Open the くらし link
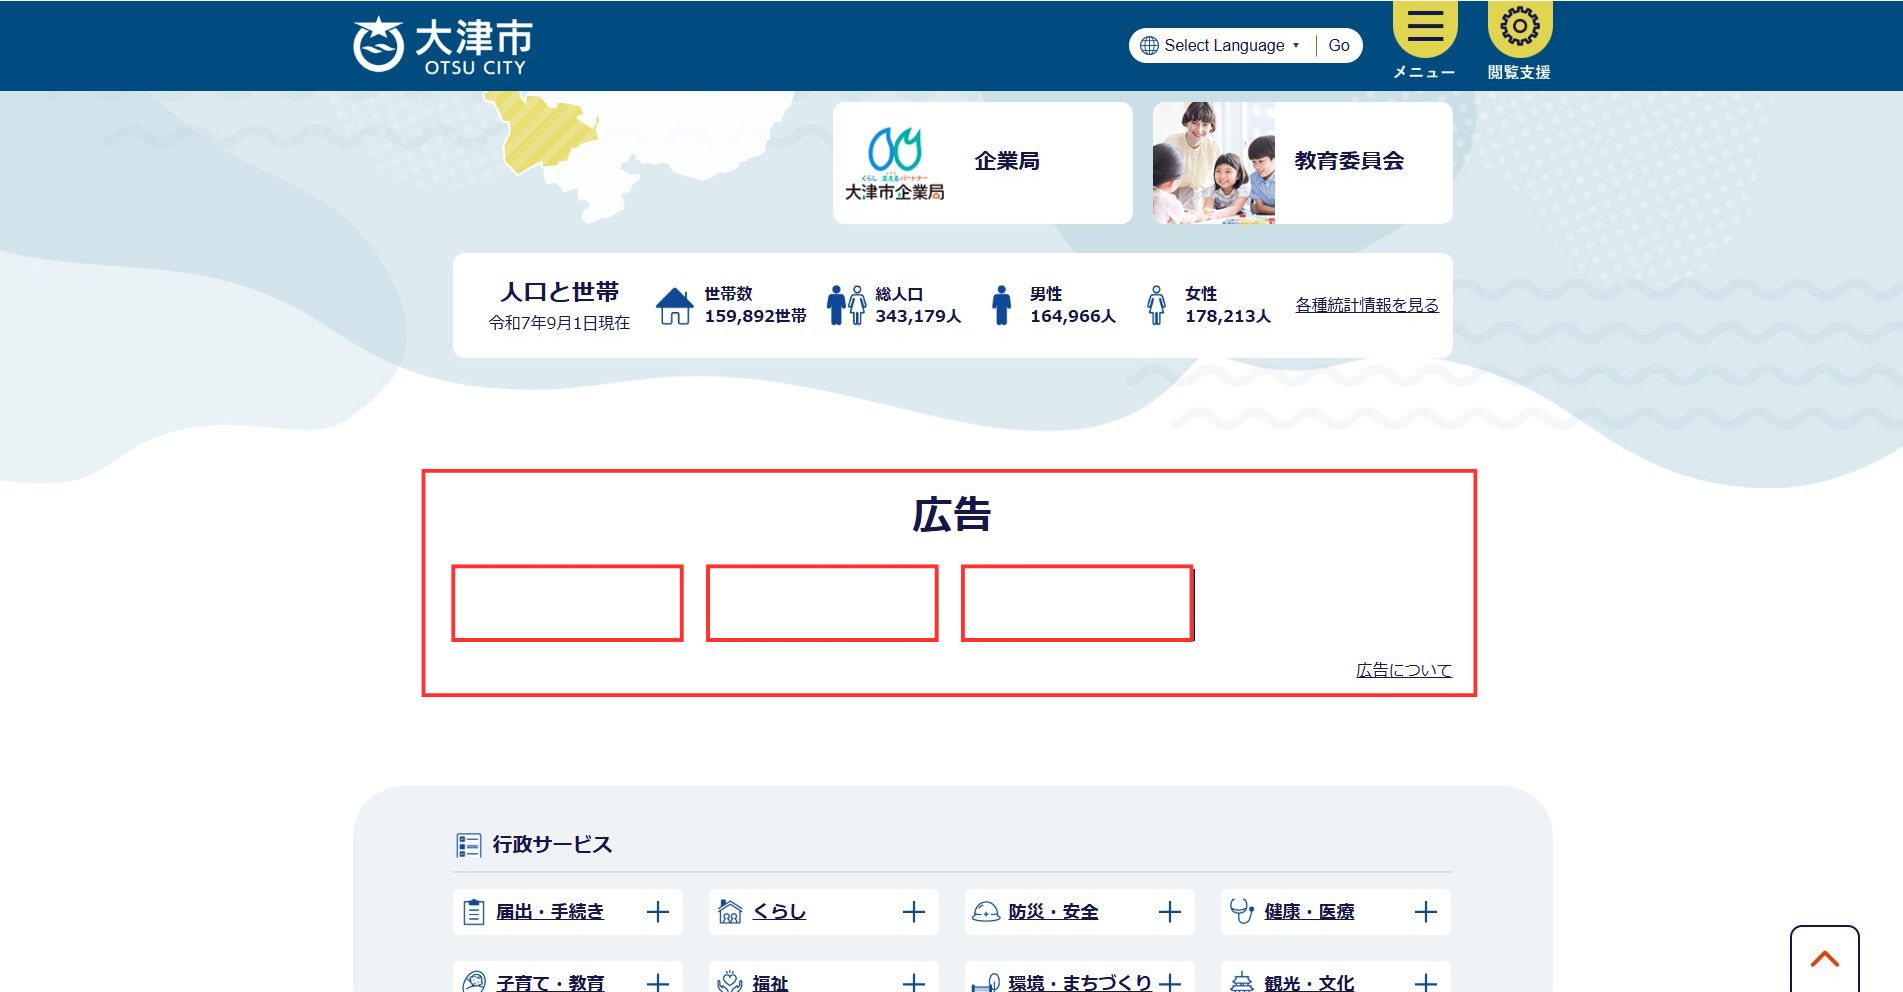The width and height of the screenshot is (1903, 992). point(779,912)
